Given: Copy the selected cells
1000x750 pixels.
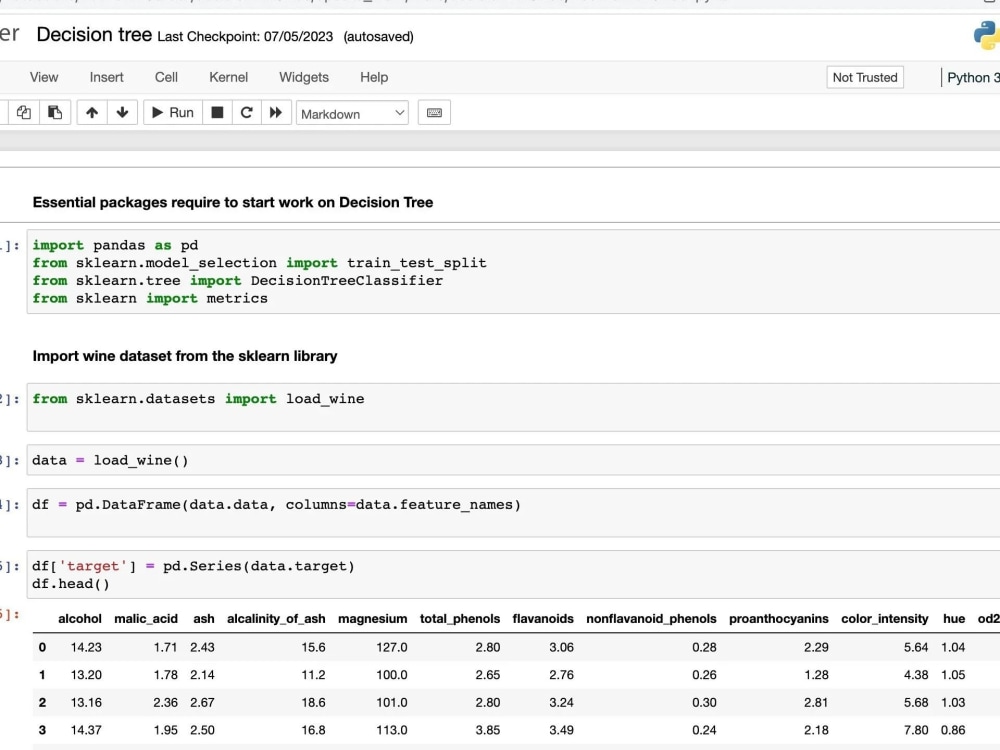Looking at the screenshot, I should point(23,112).
